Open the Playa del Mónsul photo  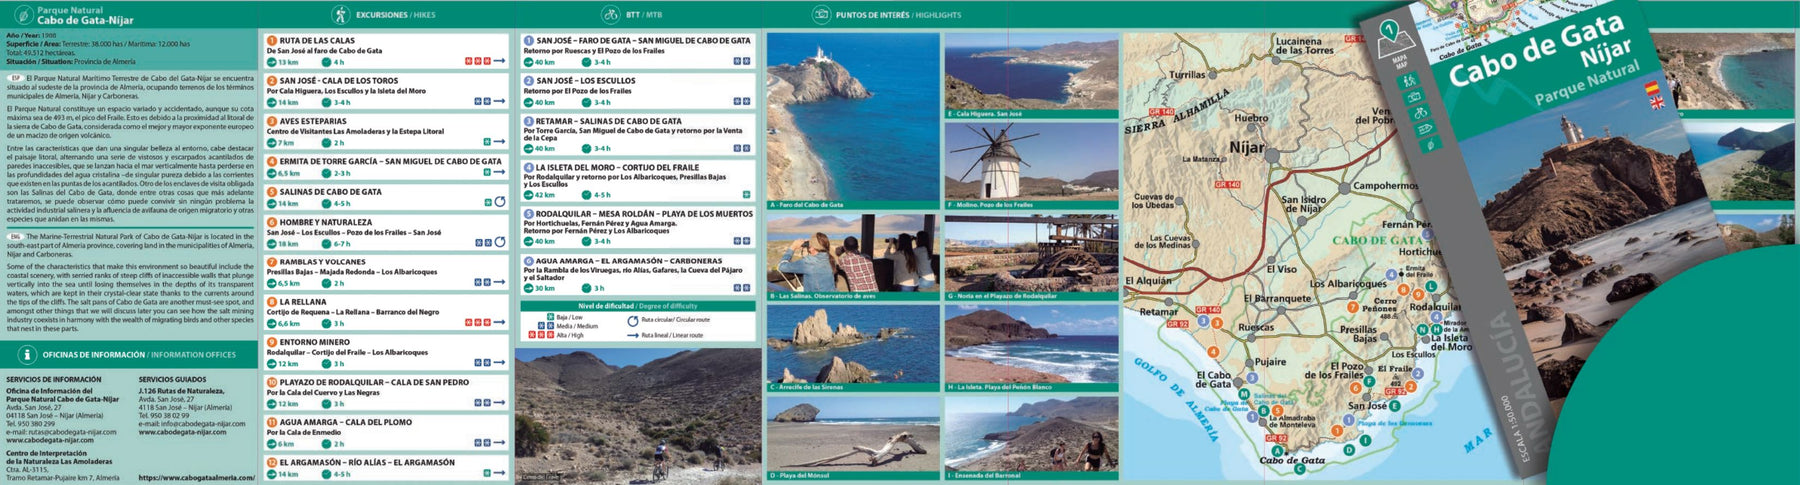[x=853, y=438]
